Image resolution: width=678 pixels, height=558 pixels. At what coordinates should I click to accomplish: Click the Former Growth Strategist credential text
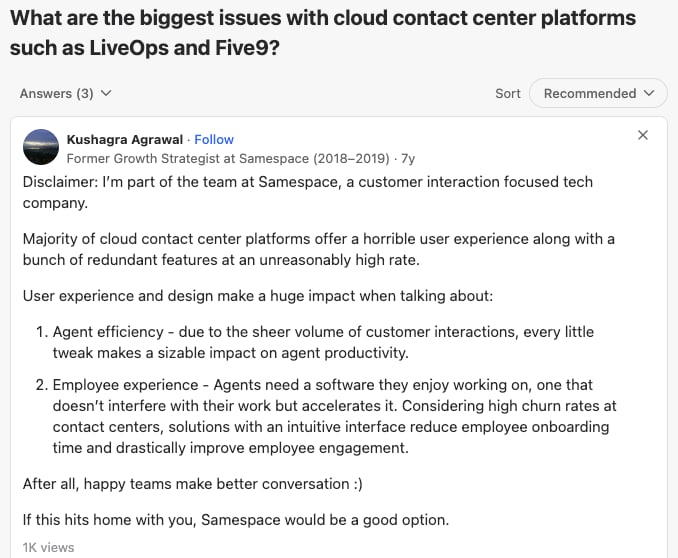tap(228, 158)
